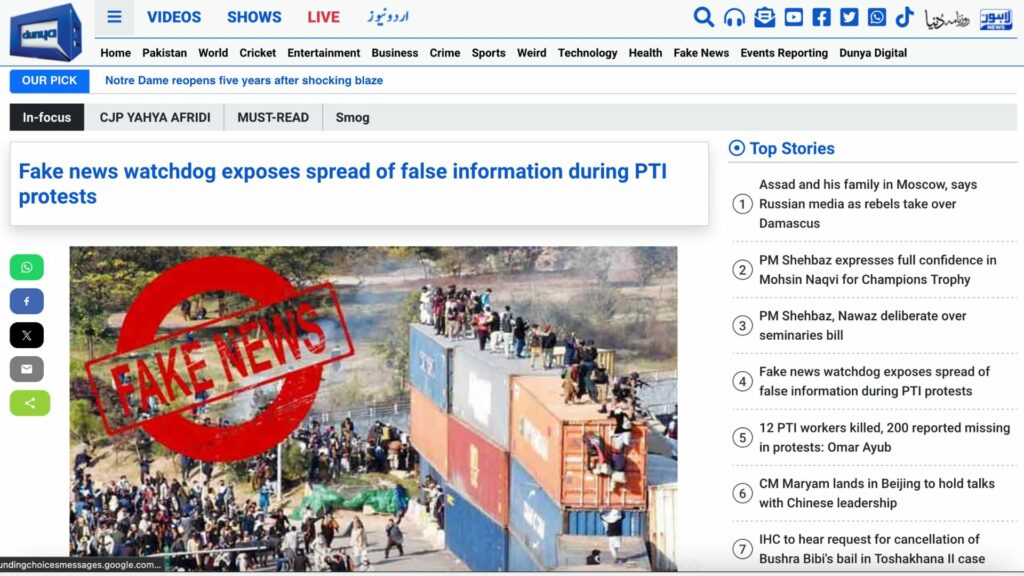Share article via green WhatsApp button

coord(27,267)
